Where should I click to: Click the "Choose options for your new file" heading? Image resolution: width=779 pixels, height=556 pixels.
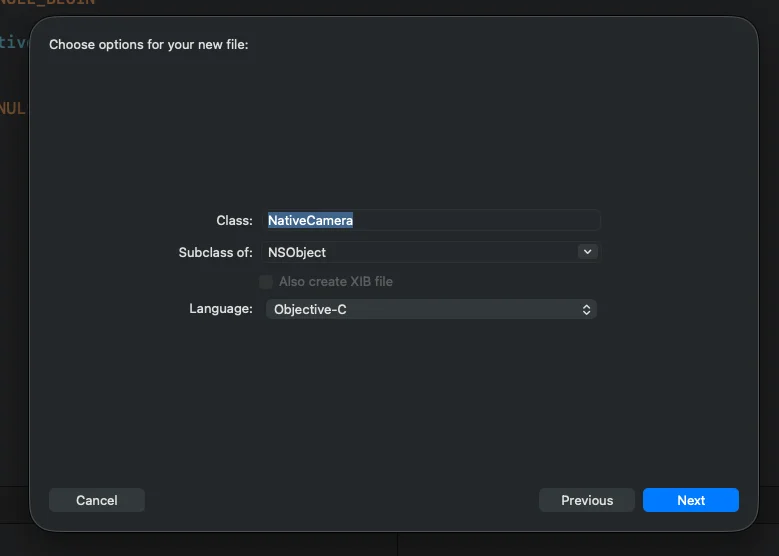(x=148, y=45)
